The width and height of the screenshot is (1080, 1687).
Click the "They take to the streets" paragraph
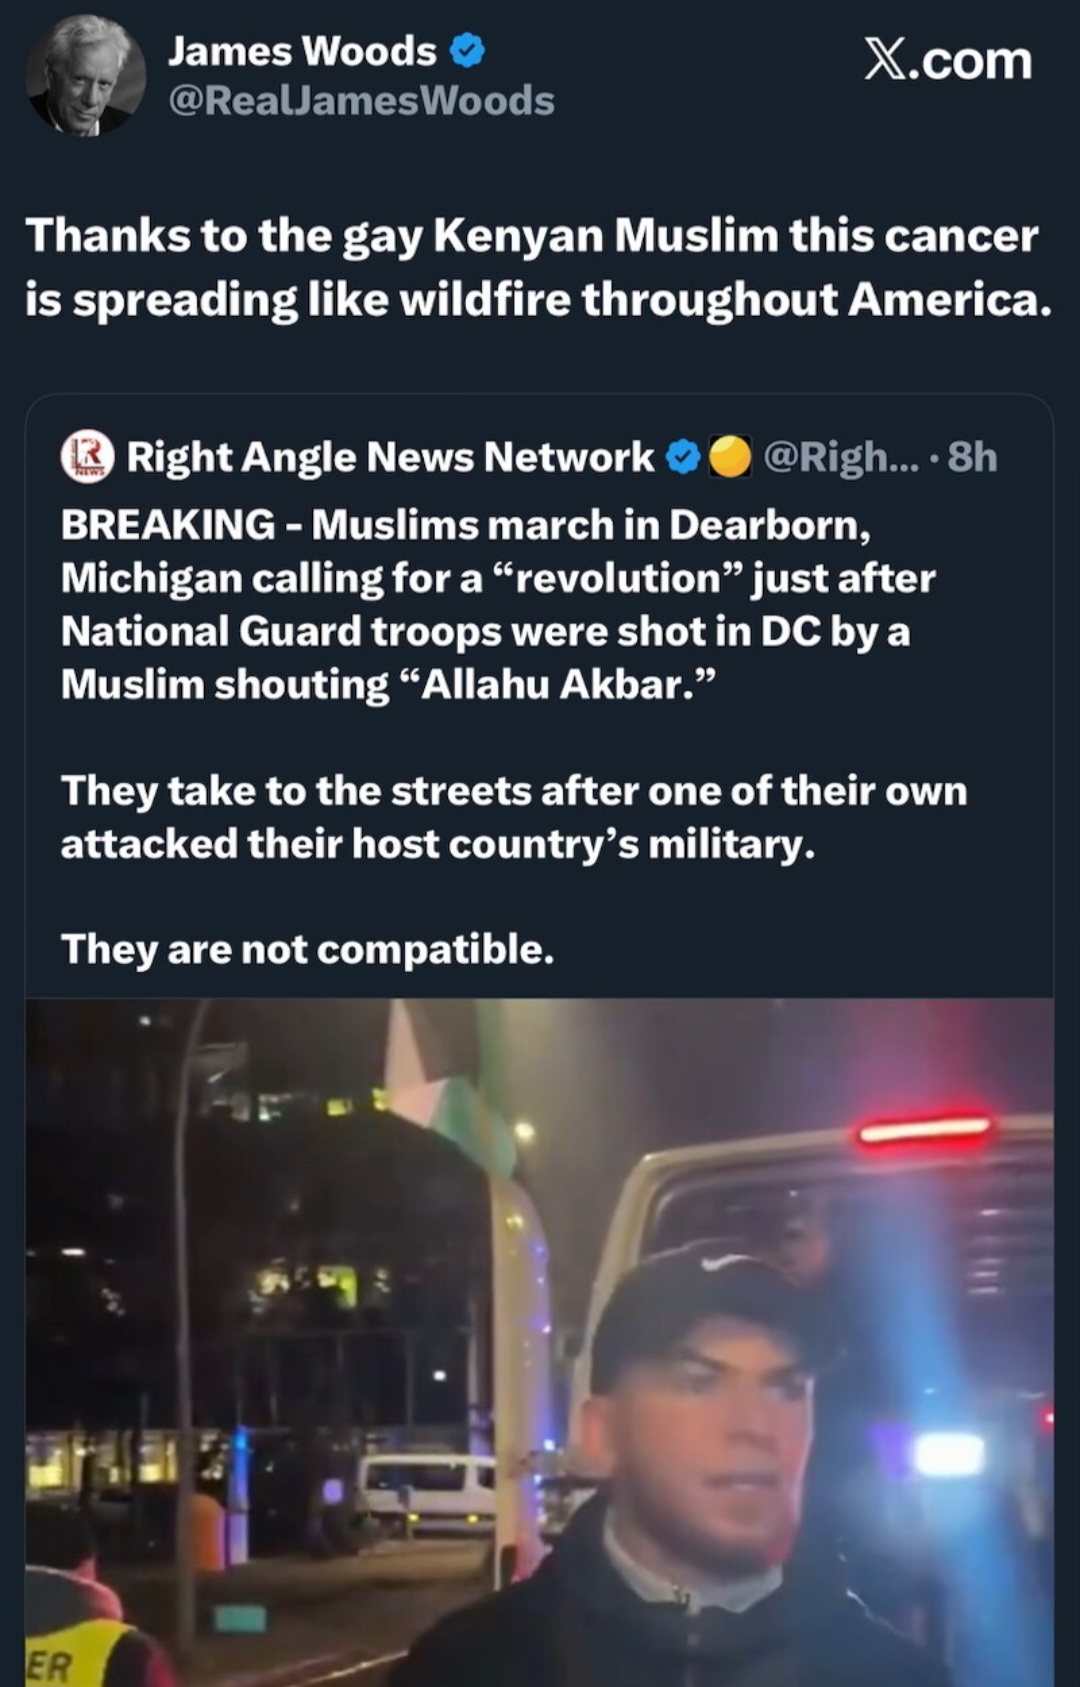coord(514,816)
